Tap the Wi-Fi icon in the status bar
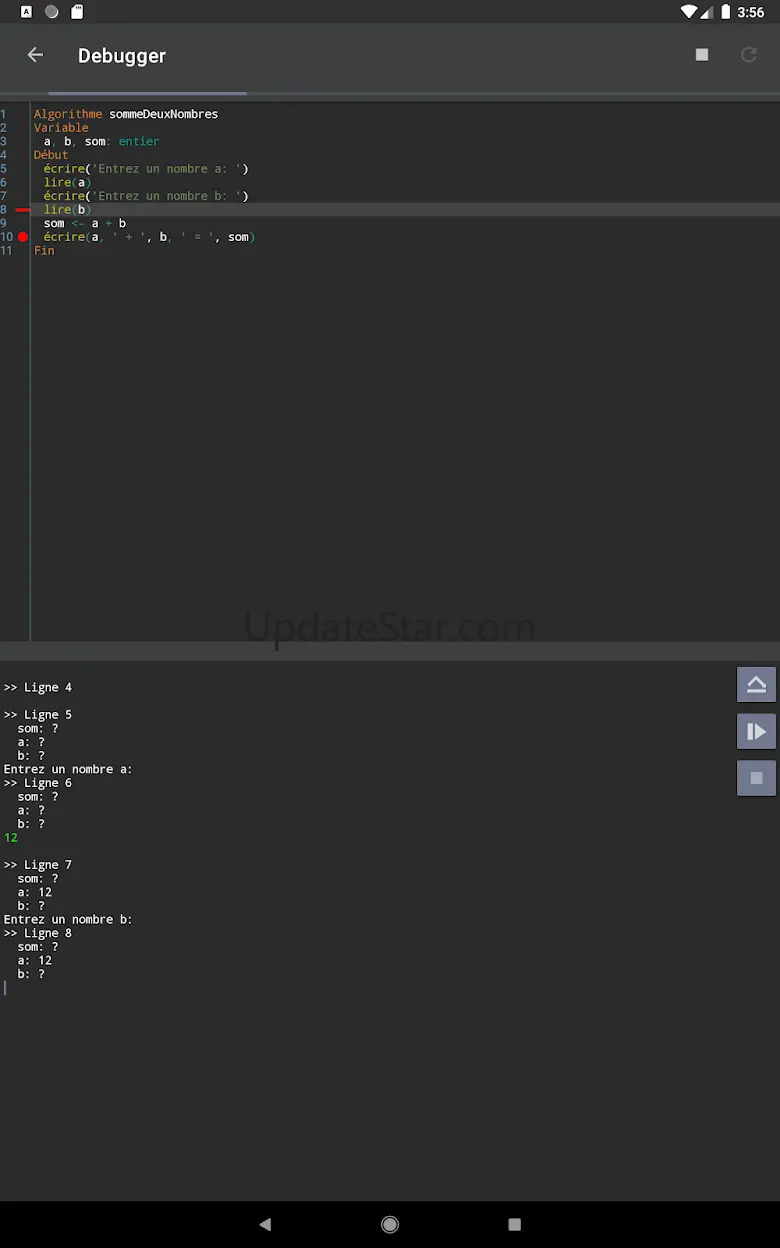The image size is (780, 1248). coord(689,12)
